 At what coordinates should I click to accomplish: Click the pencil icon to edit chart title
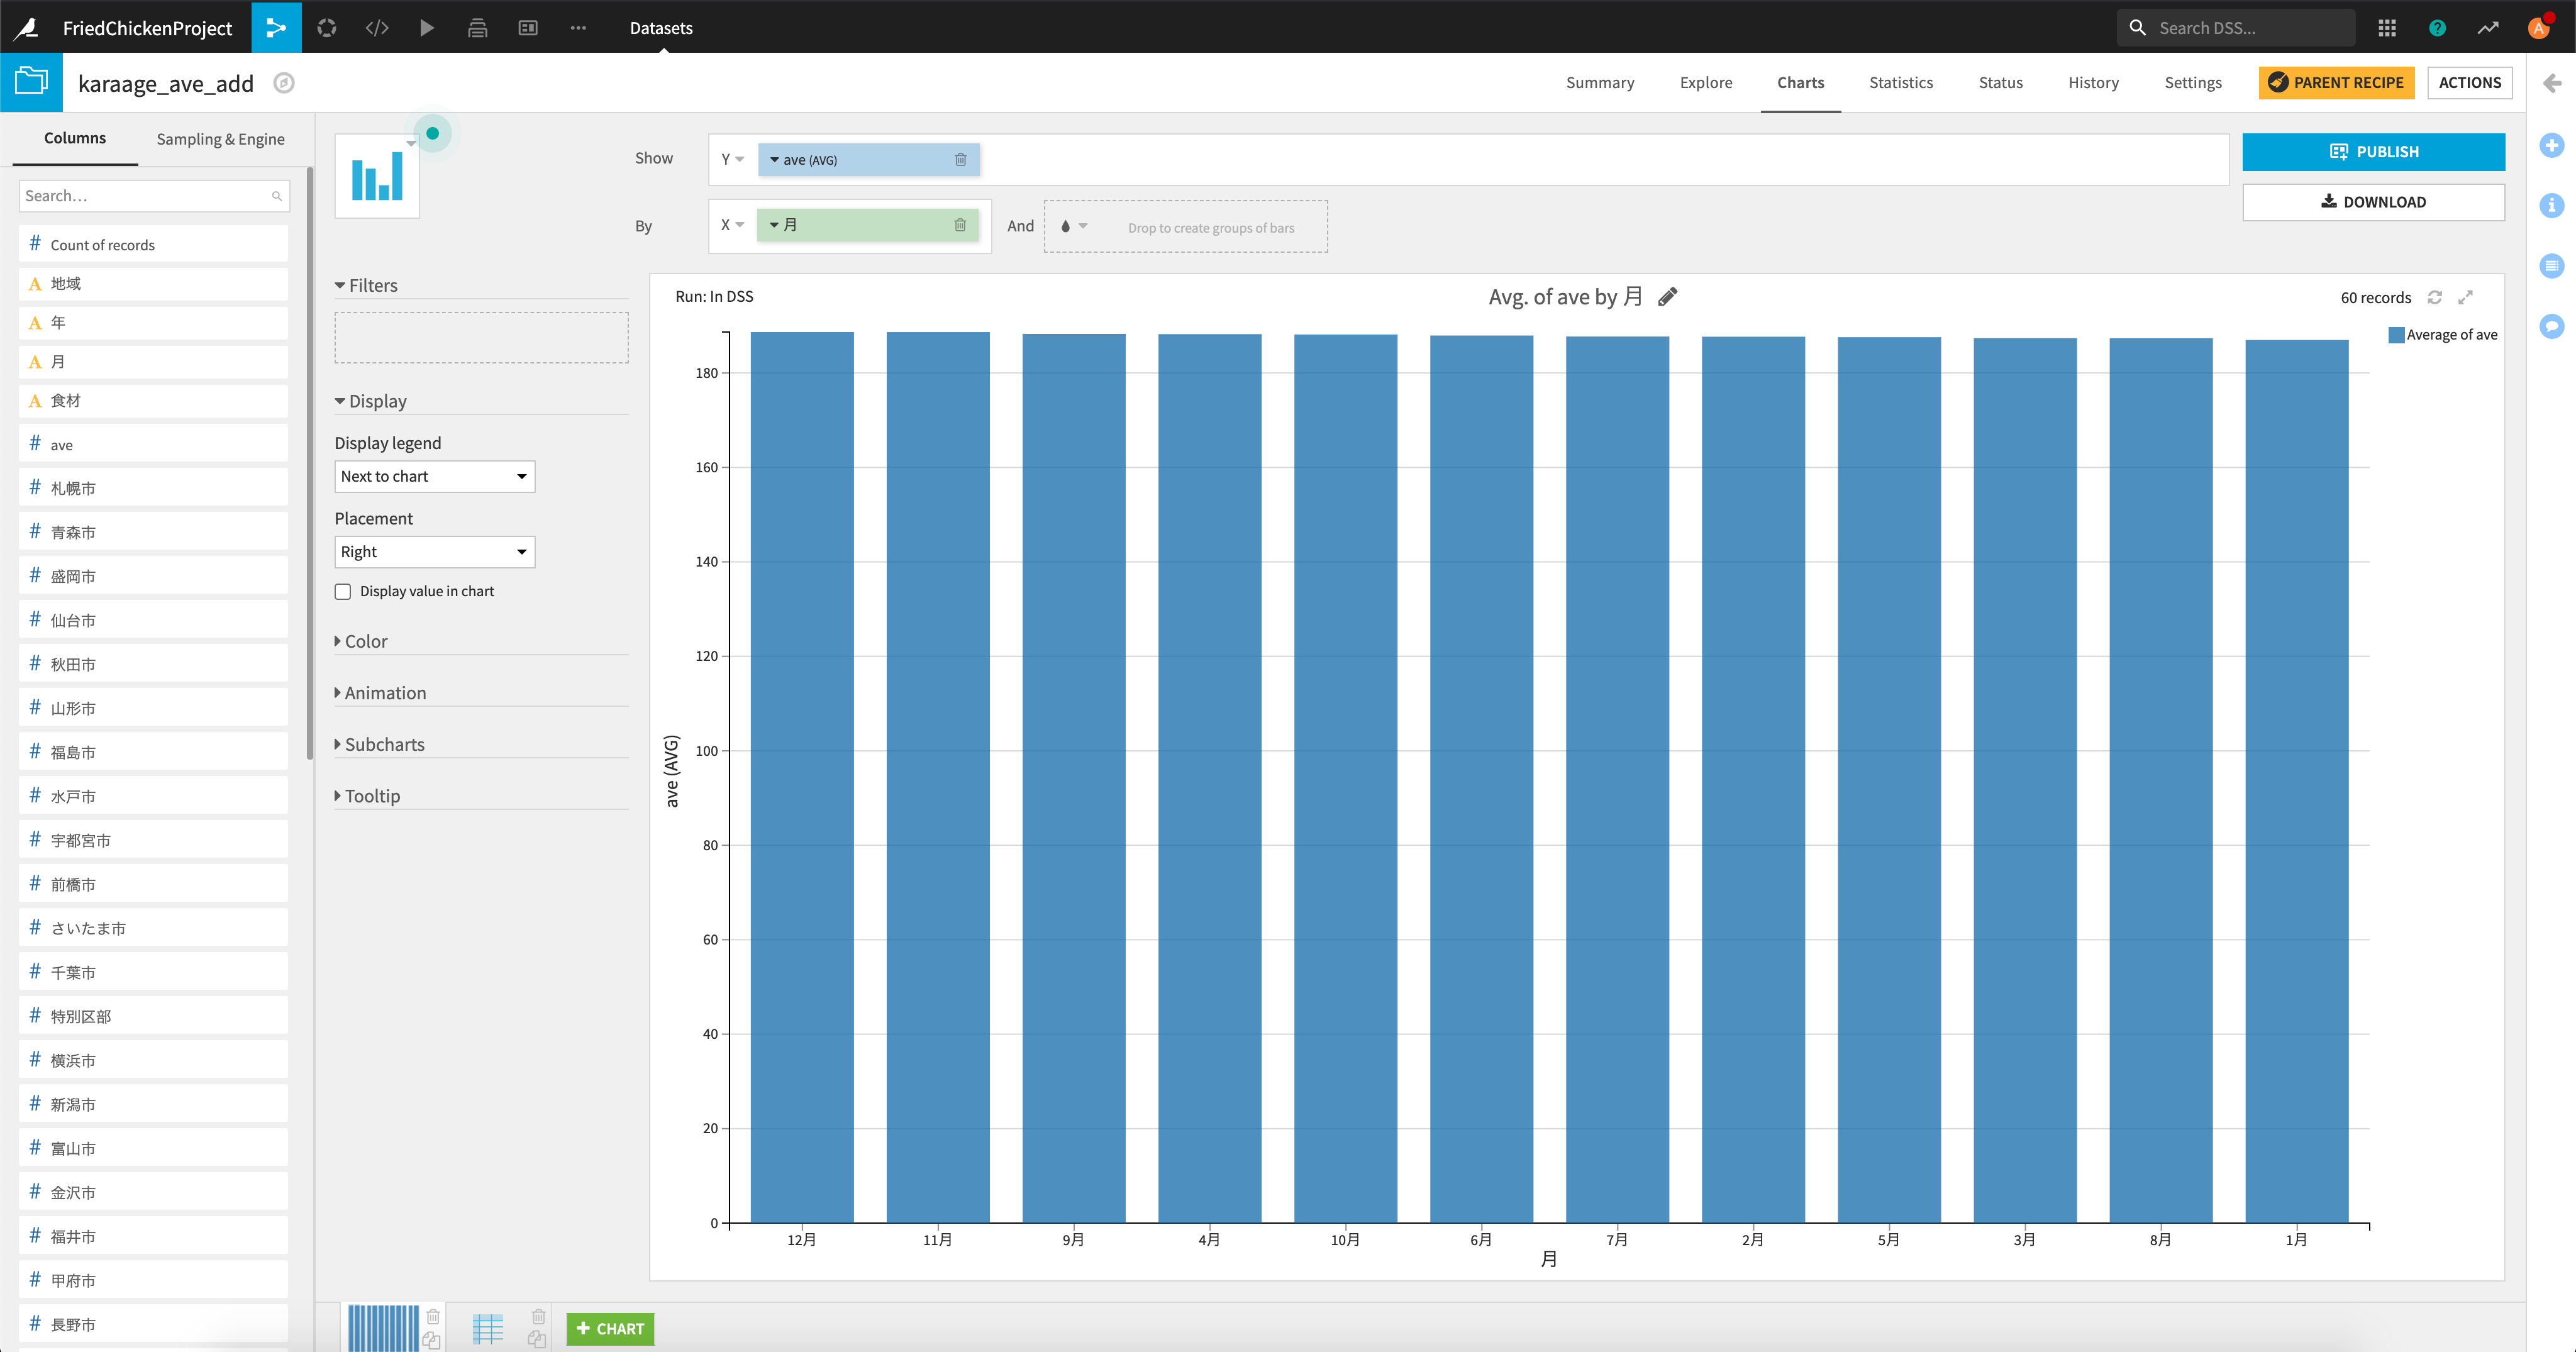click(x=1667, y=297)
